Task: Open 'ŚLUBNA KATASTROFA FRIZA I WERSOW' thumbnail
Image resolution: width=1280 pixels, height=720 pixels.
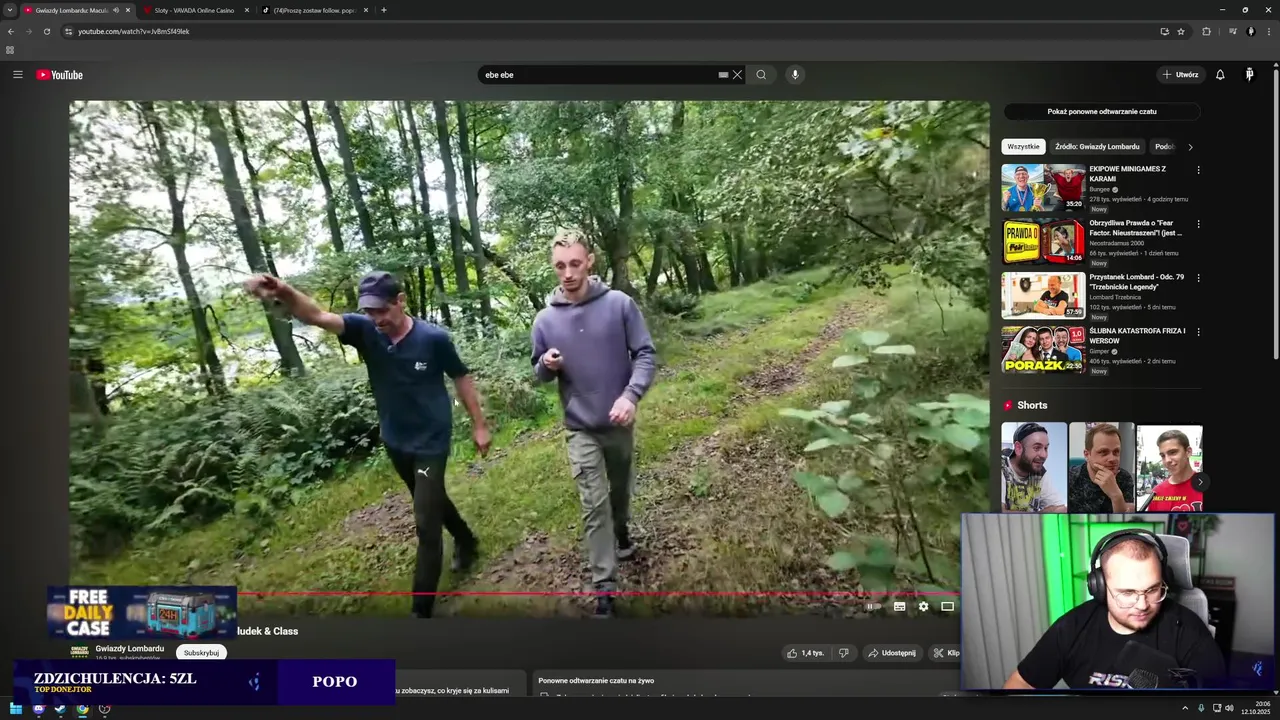Action: pyautogui.click(x=1043, y=349)
